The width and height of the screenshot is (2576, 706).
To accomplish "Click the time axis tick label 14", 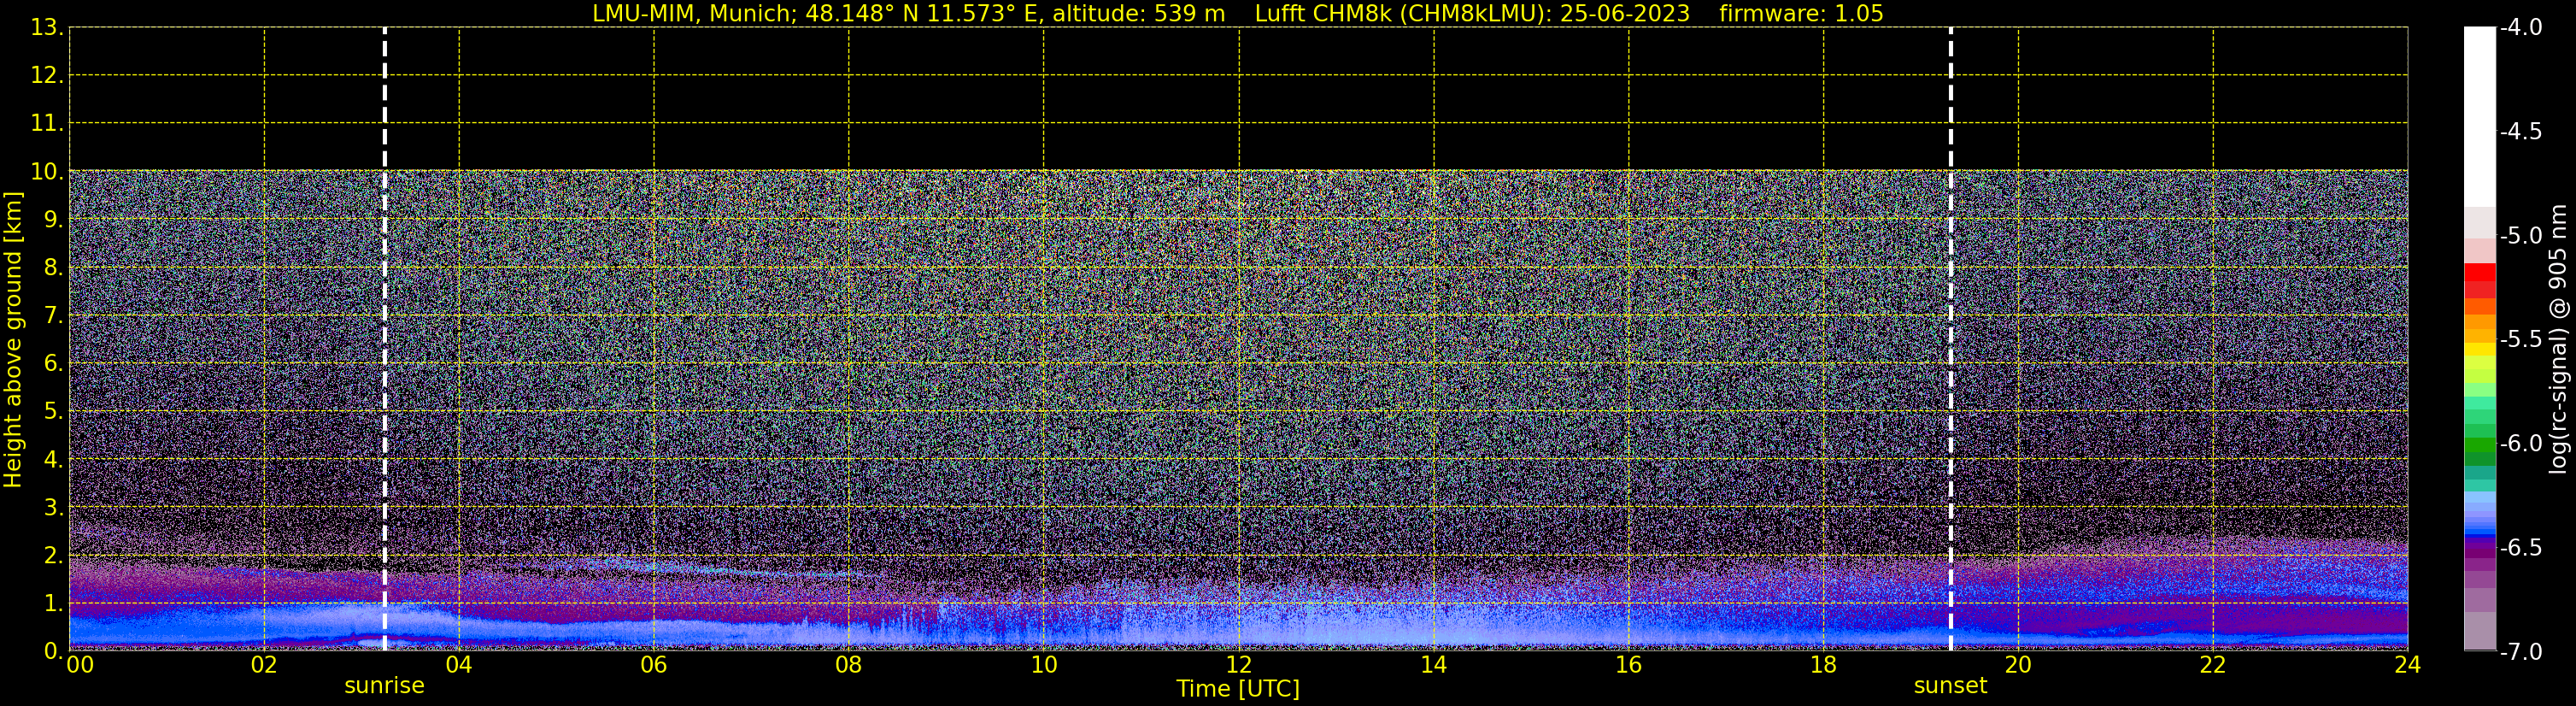I will click(x=1433, y=665).
